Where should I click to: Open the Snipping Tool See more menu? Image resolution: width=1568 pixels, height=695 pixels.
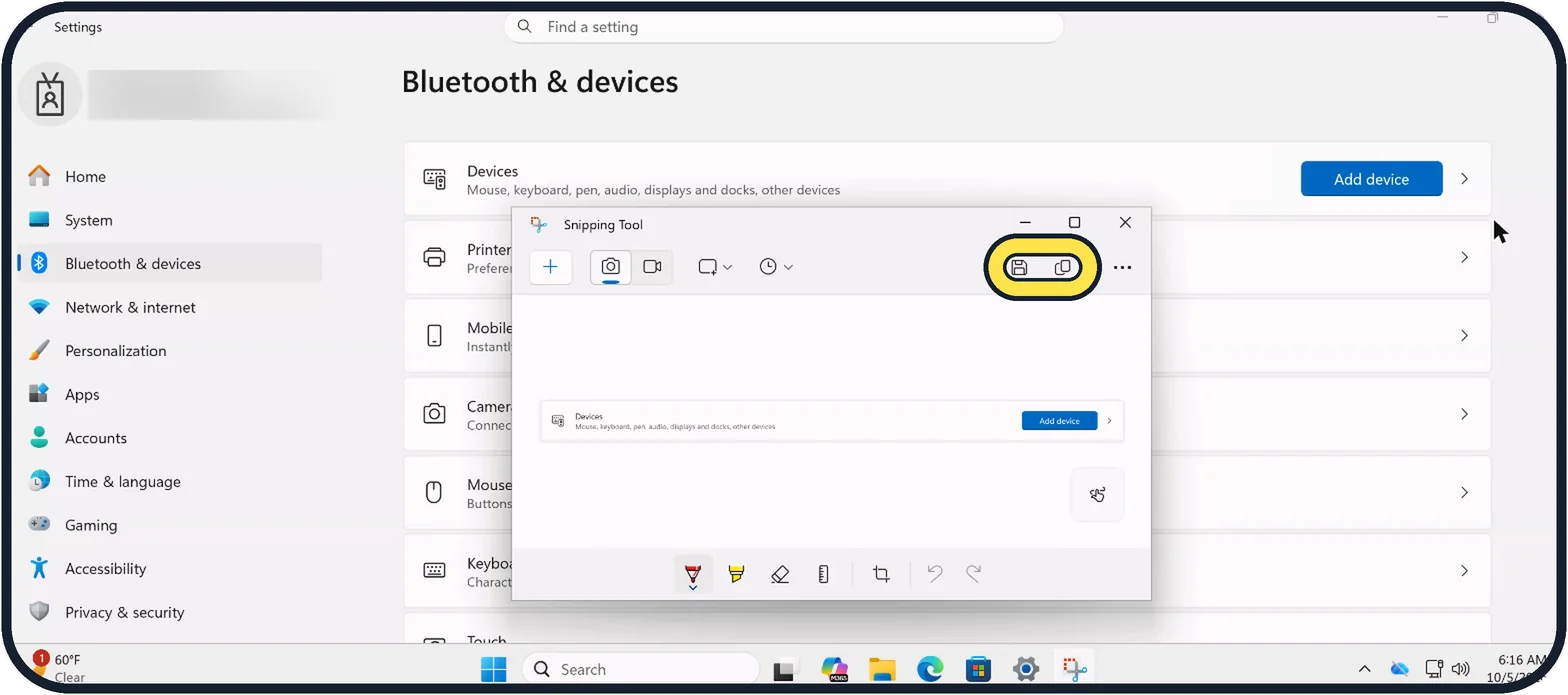tap(1122, 268)
